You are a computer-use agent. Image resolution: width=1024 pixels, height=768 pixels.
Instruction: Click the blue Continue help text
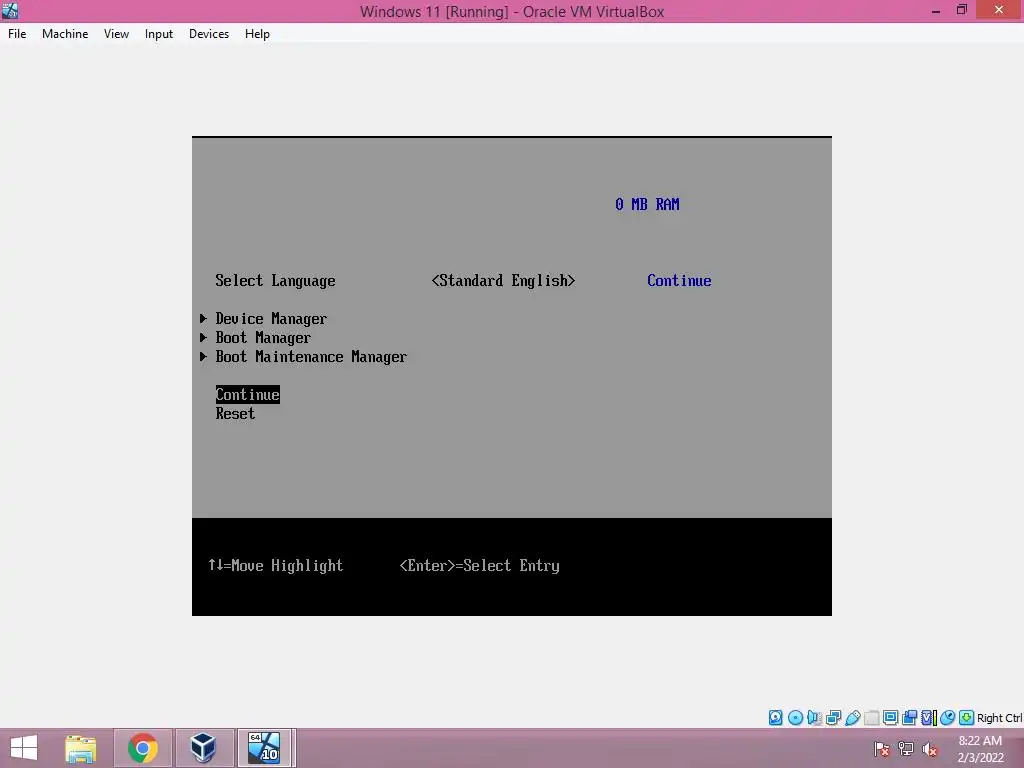click(679, 281)
